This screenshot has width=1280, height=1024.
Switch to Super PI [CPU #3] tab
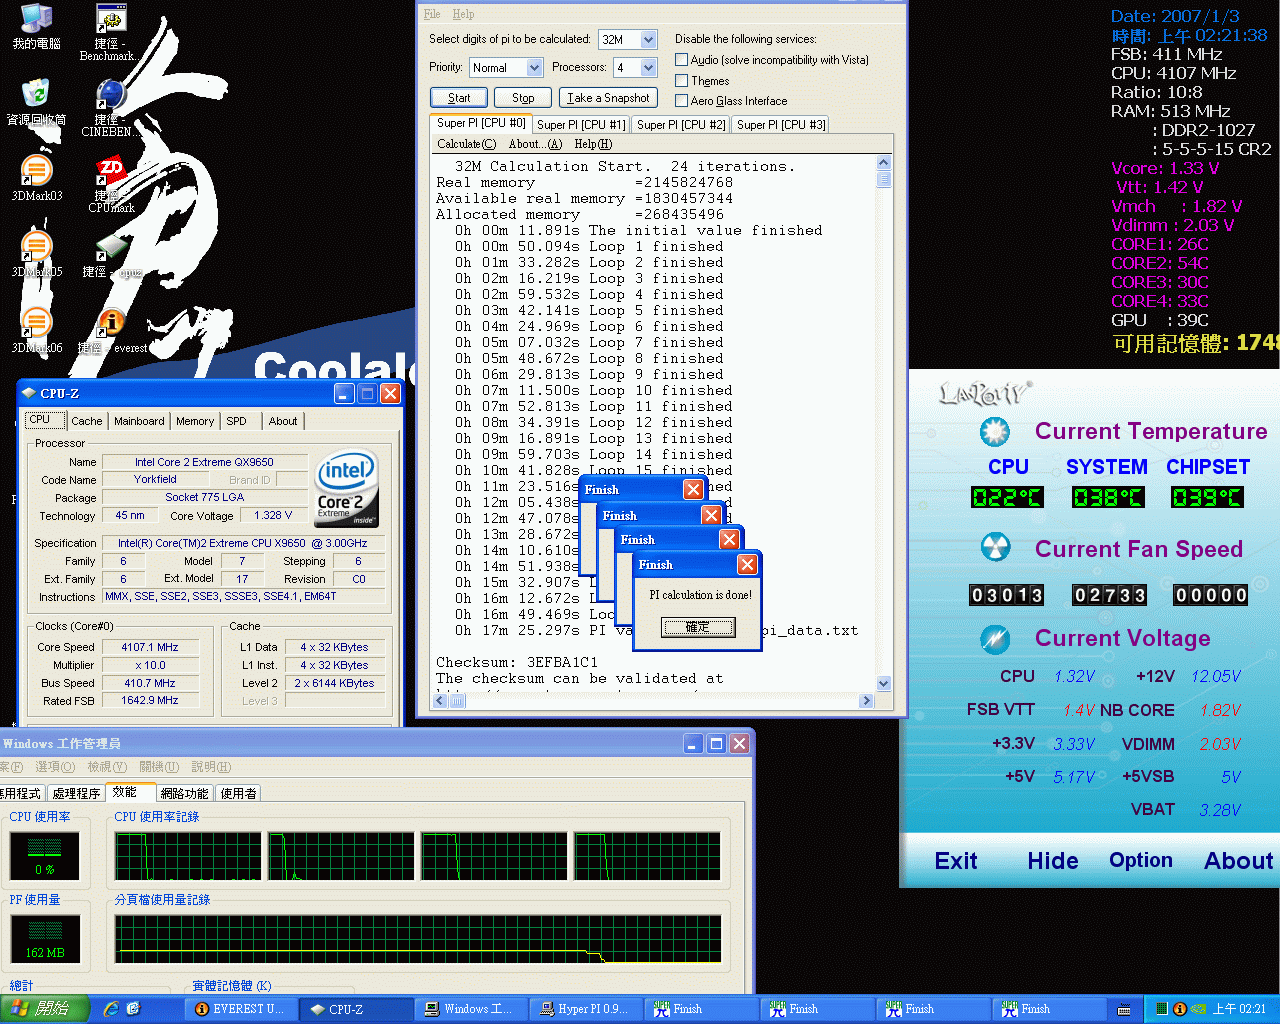[x=781, y=125]
